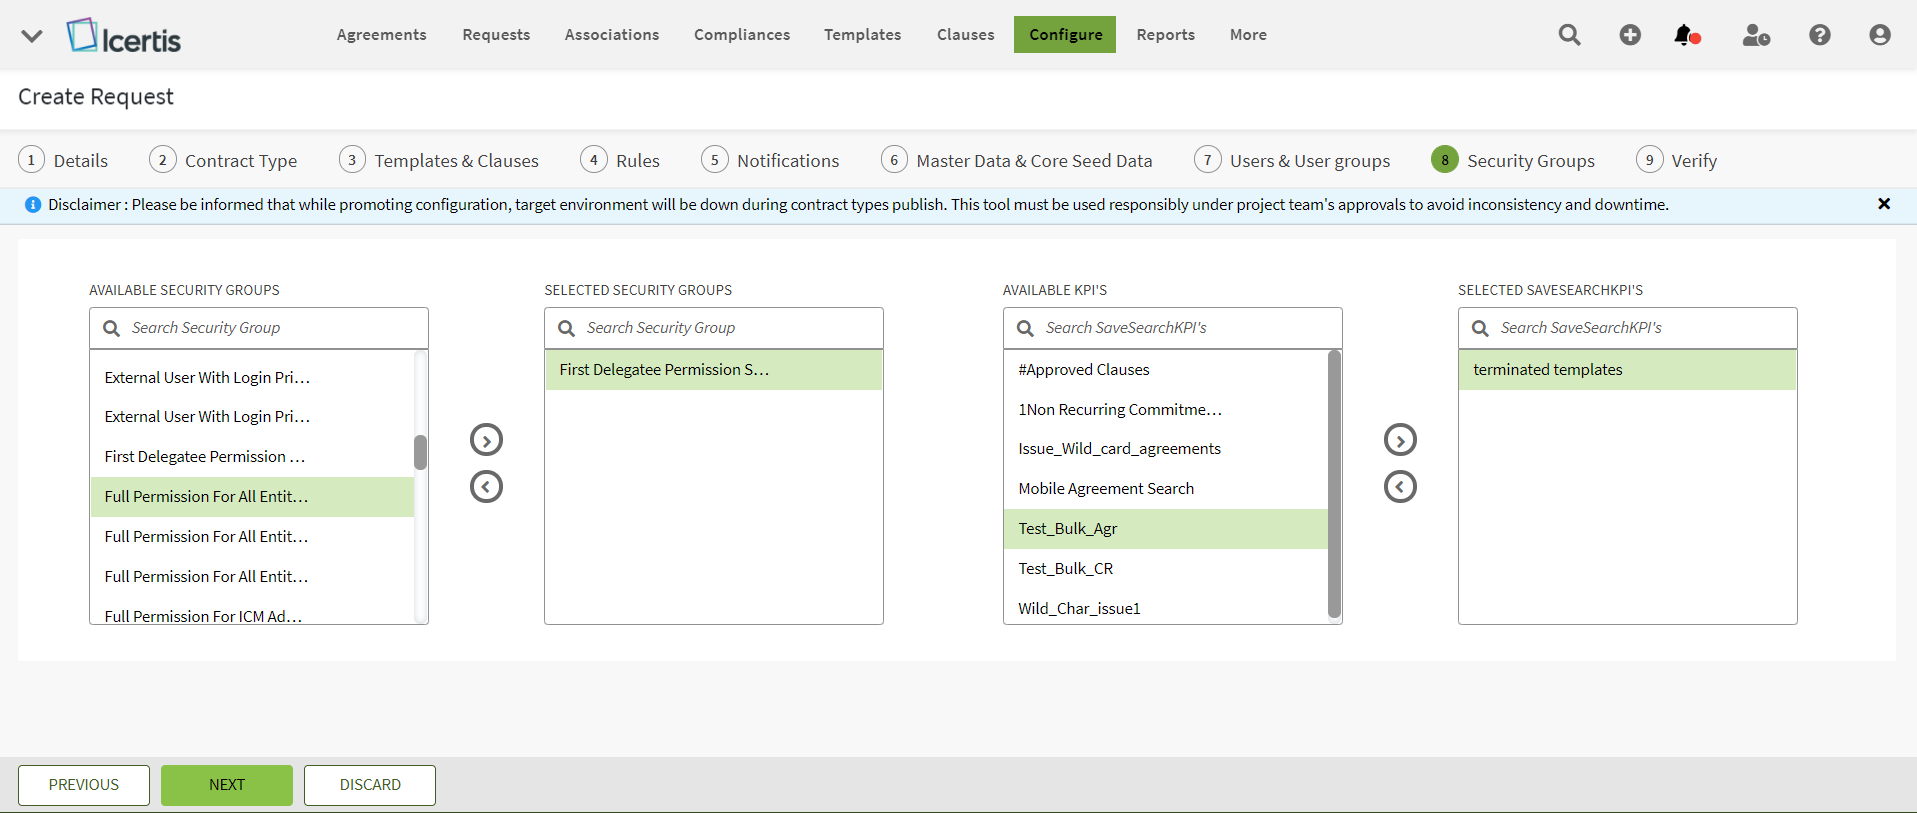Open the More menu

tap(1248, 35)
